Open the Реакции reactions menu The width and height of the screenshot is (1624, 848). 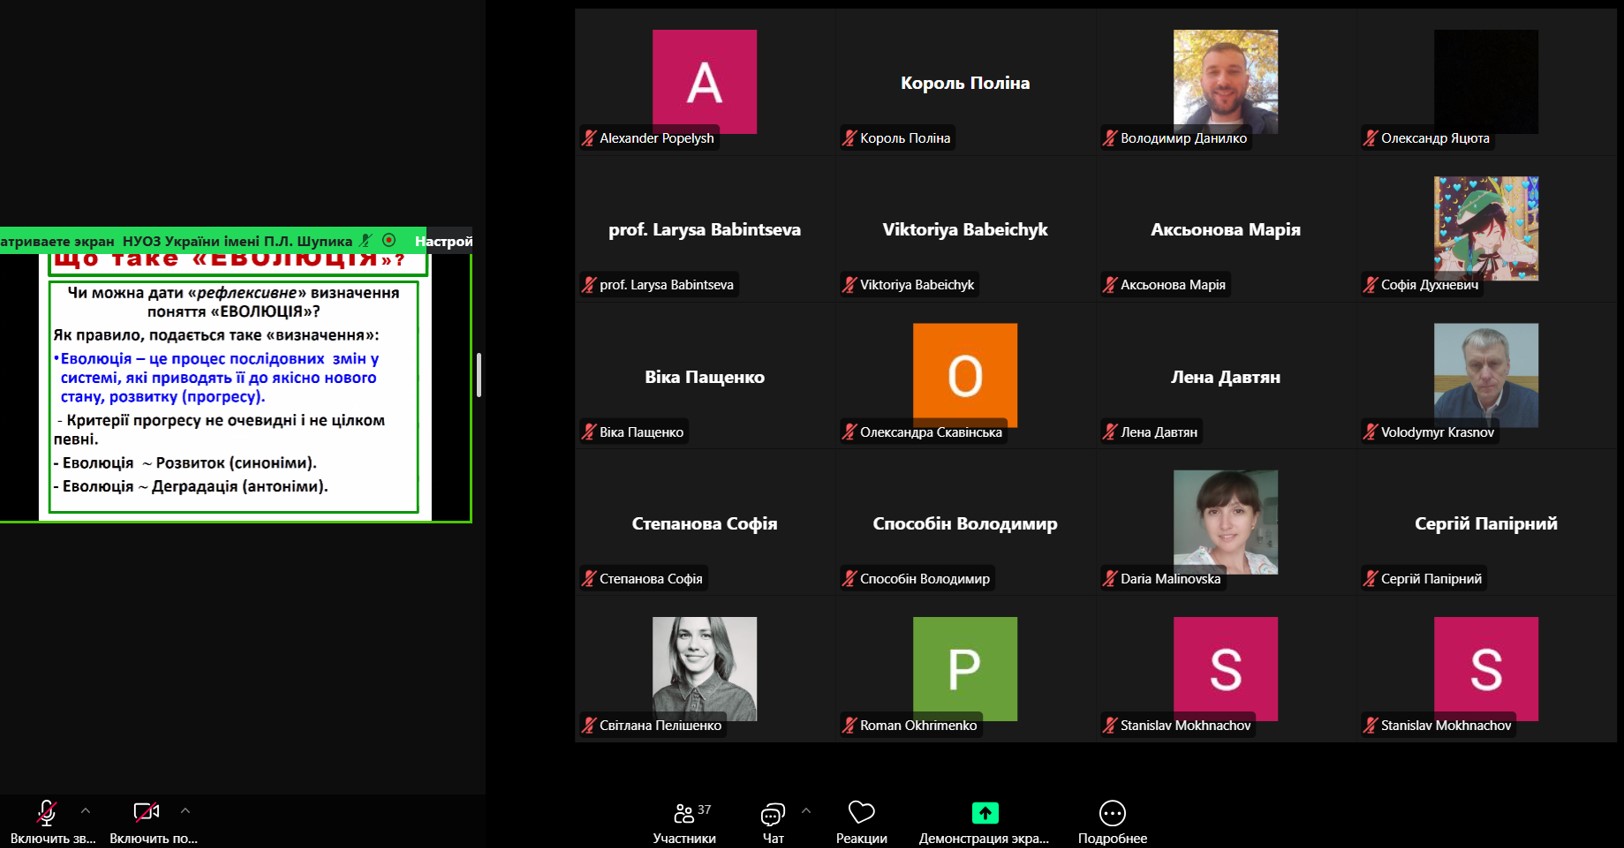point(861,821)
